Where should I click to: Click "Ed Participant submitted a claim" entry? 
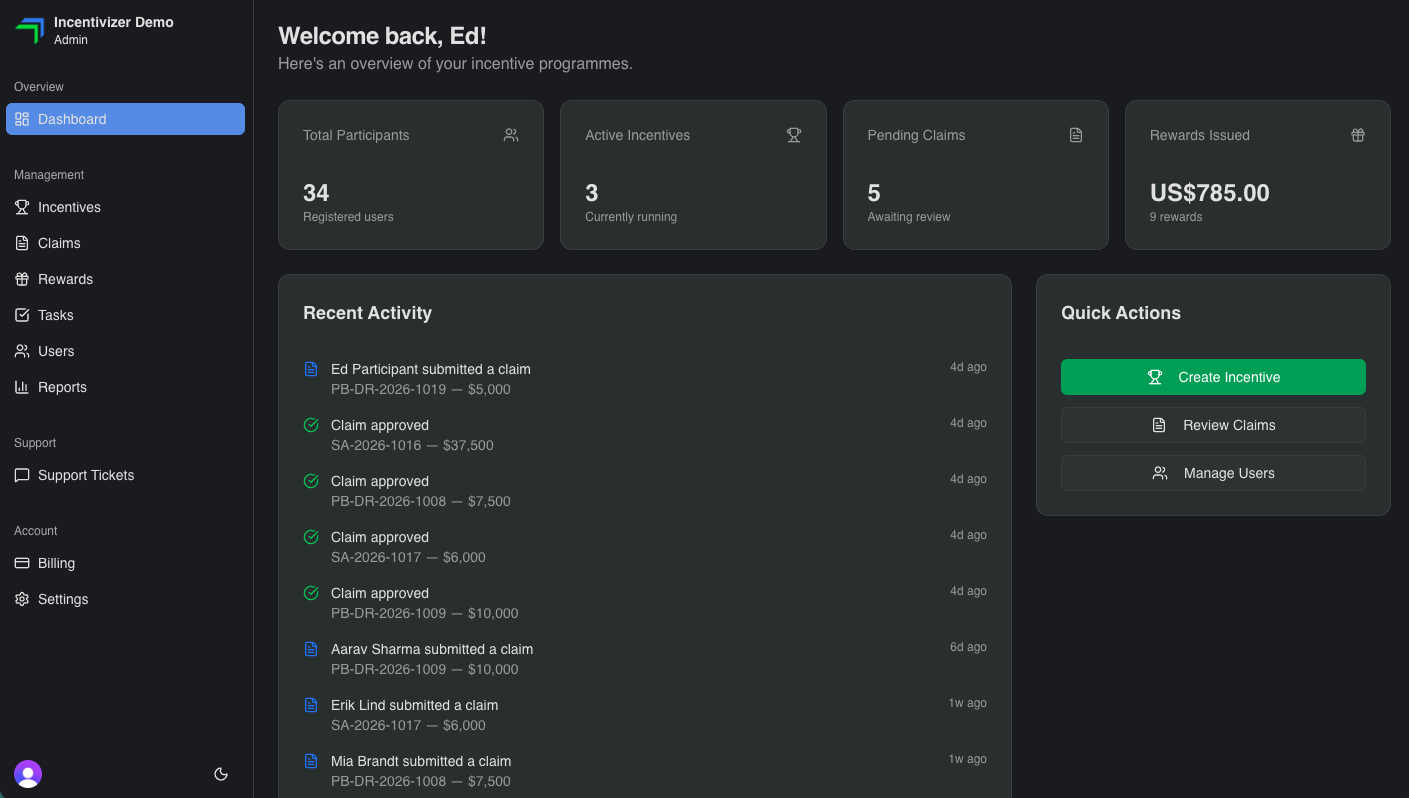431,369
